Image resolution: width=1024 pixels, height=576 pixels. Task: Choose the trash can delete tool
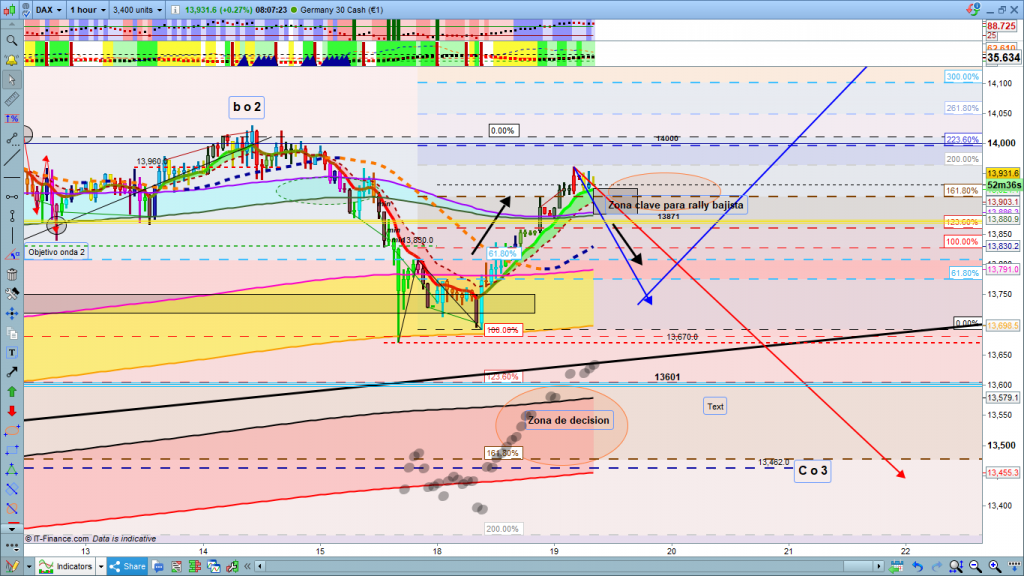(x=11, y=274)
